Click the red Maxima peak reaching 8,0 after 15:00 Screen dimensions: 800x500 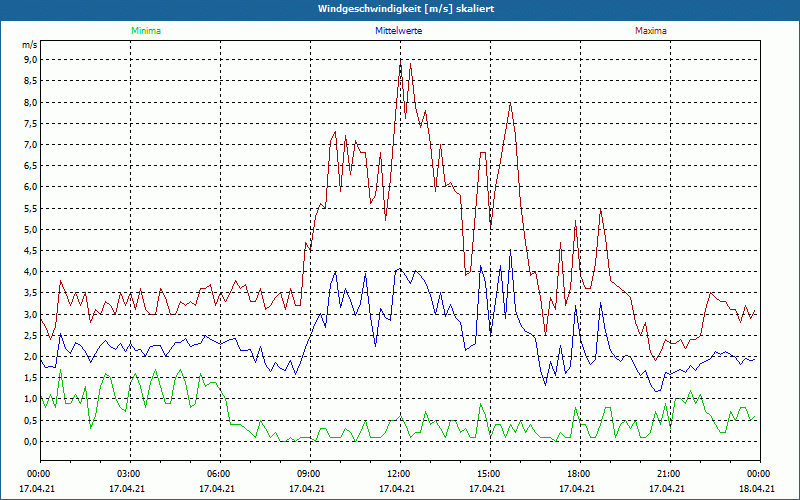(x=510, y=103)
